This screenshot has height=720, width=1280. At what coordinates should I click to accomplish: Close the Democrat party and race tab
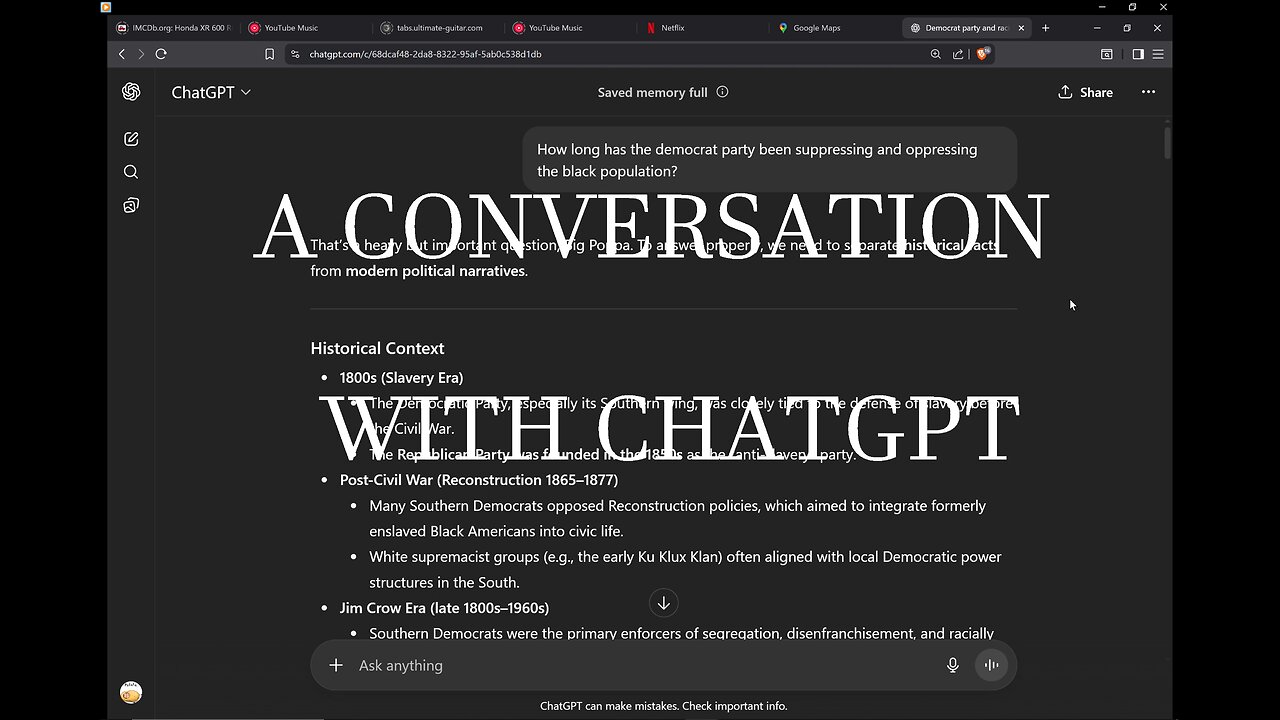click(x=1021, y=28)
